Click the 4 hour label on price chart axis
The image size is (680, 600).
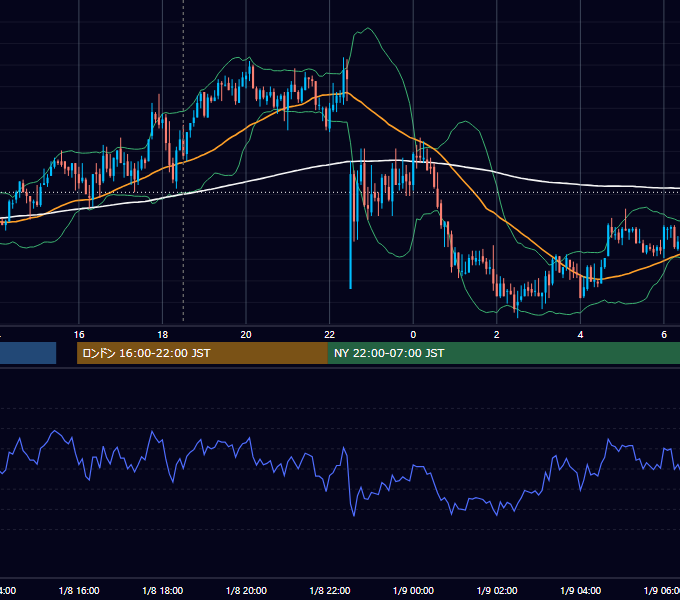580,335
